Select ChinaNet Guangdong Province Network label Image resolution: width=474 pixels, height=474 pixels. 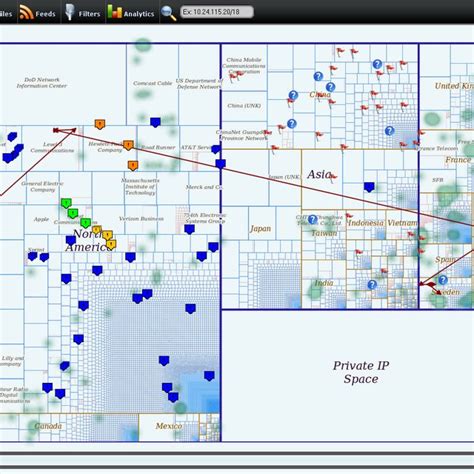click(x=244, y=135)
